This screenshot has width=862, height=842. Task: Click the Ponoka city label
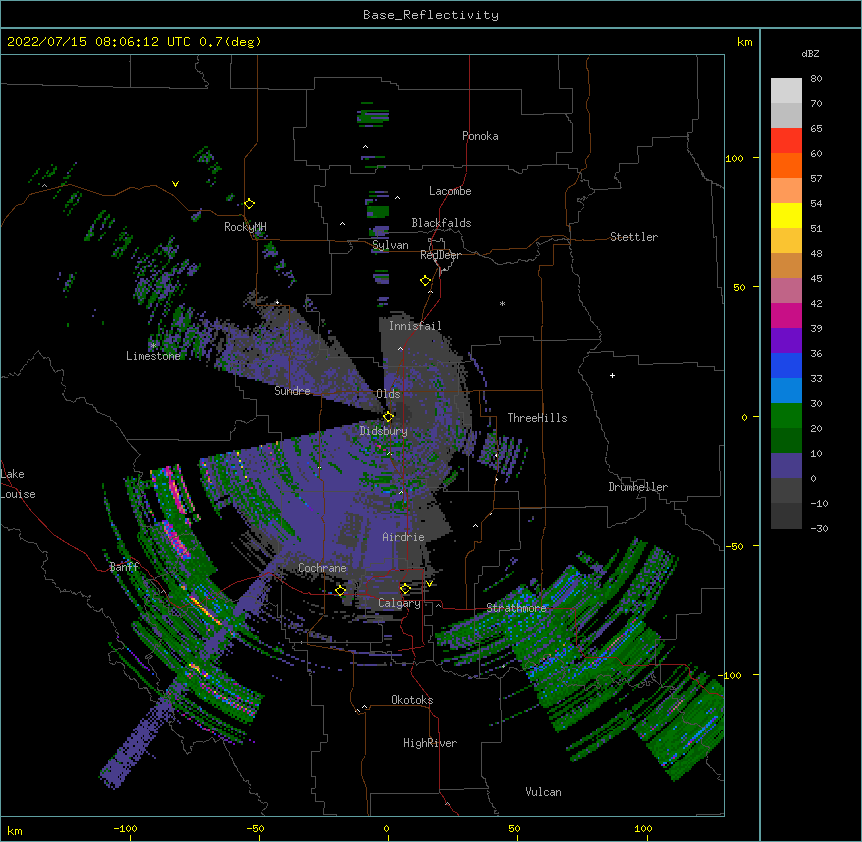click(x=480, y=136)
